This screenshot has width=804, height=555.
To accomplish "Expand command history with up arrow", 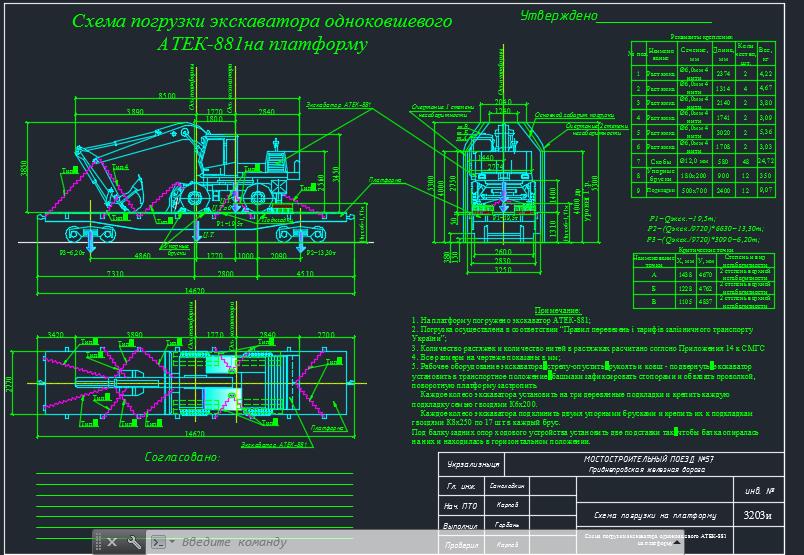I will pyautogui.click(x=677, y=542).
